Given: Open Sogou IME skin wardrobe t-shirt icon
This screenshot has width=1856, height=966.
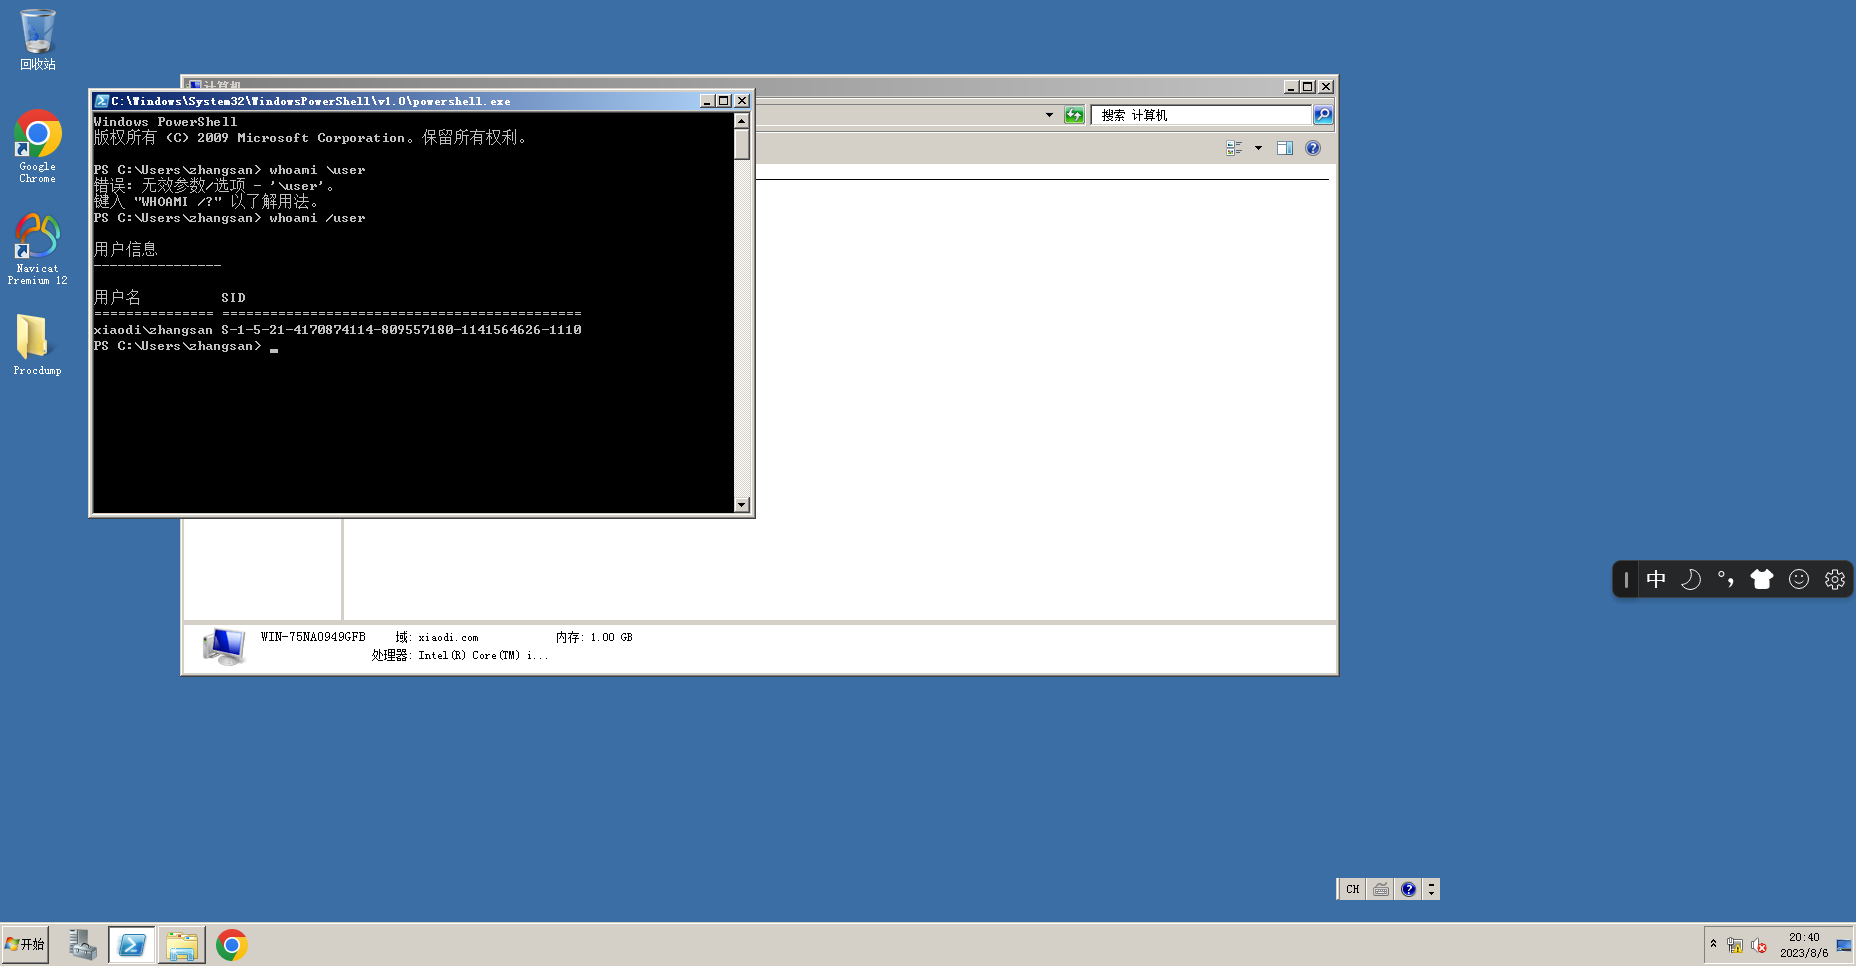Looking at the screenshot, I should tap(1762, 579).
